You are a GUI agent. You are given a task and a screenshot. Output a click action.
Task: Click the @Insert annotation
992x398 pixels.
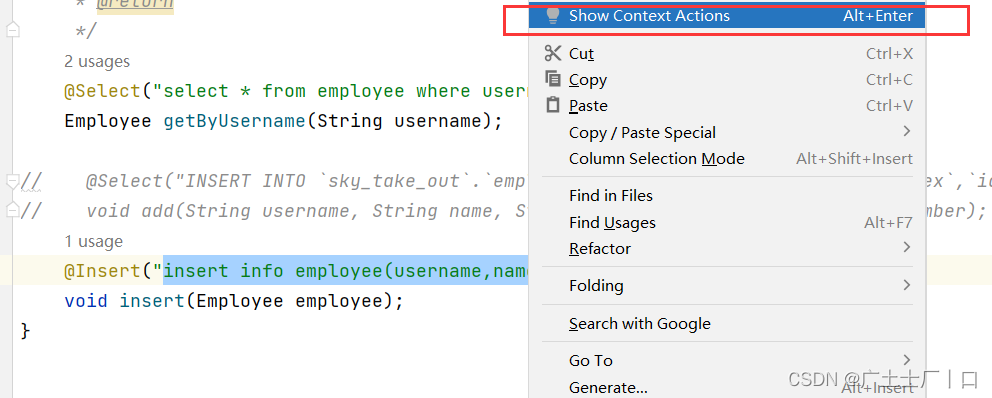click(x=102, y=271)
